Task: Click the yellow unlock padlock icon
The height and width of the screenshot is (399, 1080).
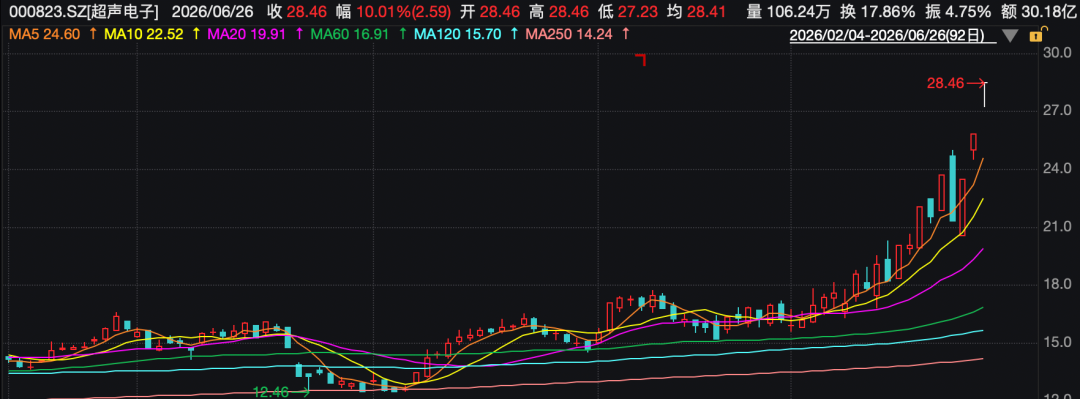Action: click(x=1035, y=36)
